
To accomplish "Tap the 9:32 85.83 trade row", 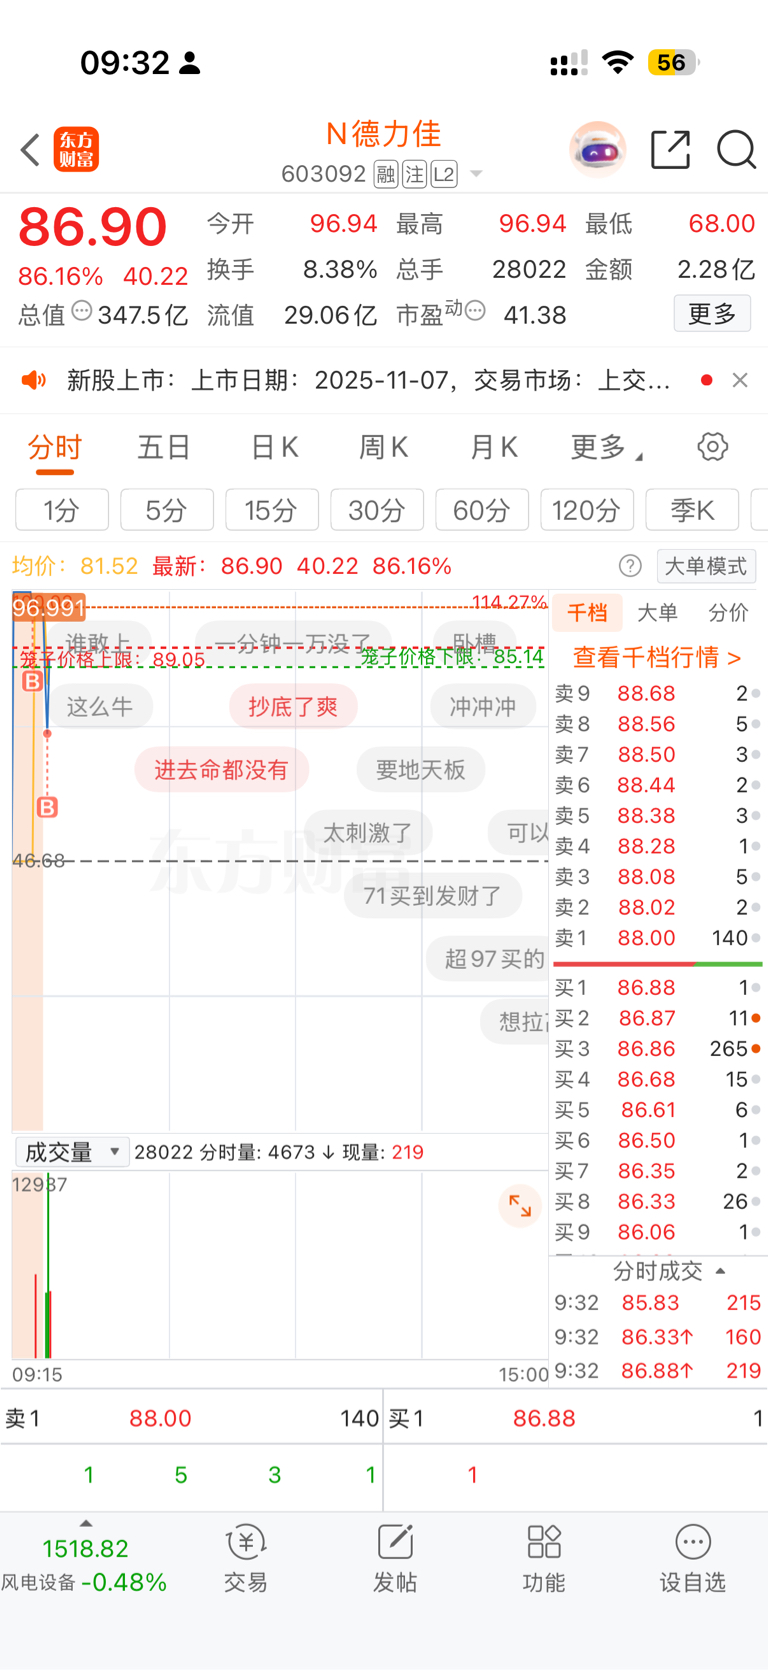I will (658, 1303).
